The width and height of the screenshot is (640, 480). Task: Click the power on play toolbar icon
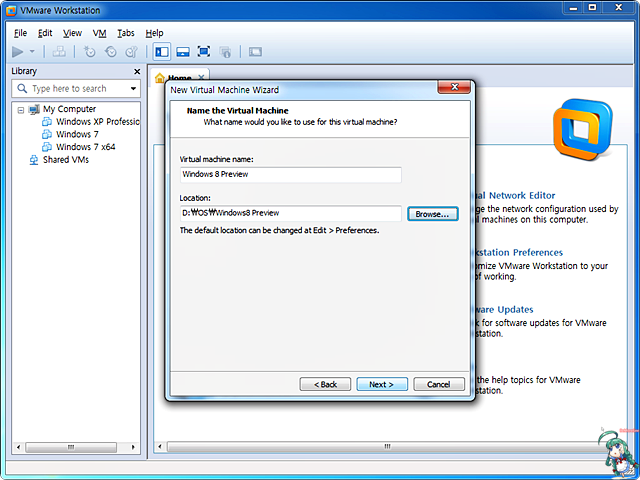[x=18, y=52]
